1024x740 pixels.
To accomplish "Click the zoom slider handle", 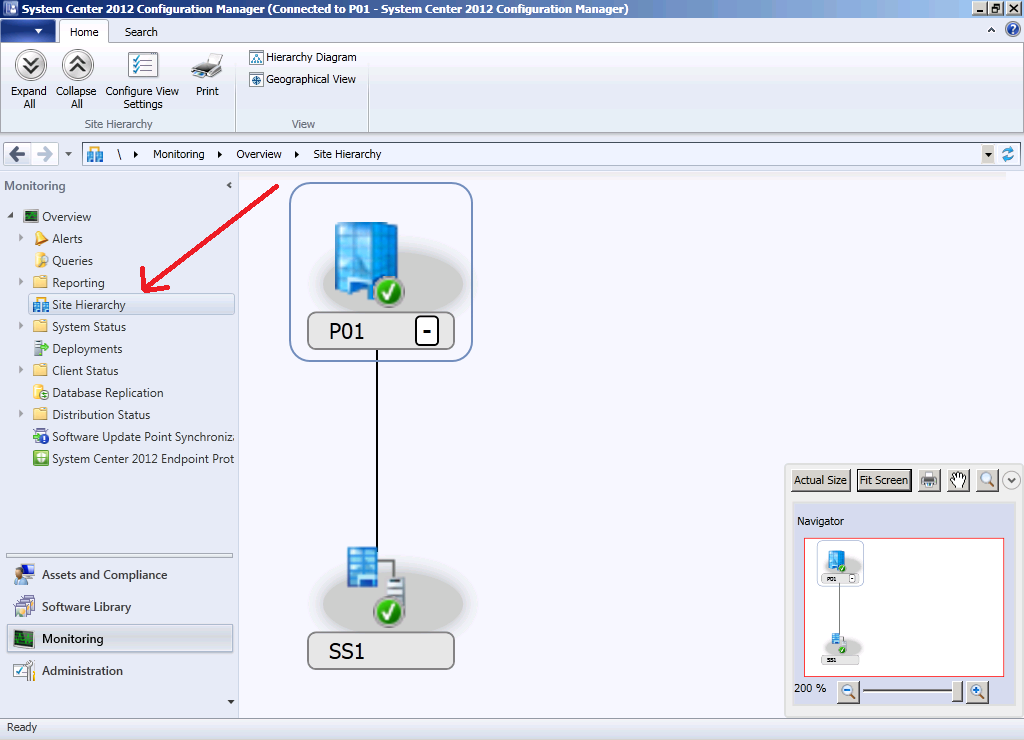I will 957,691.
